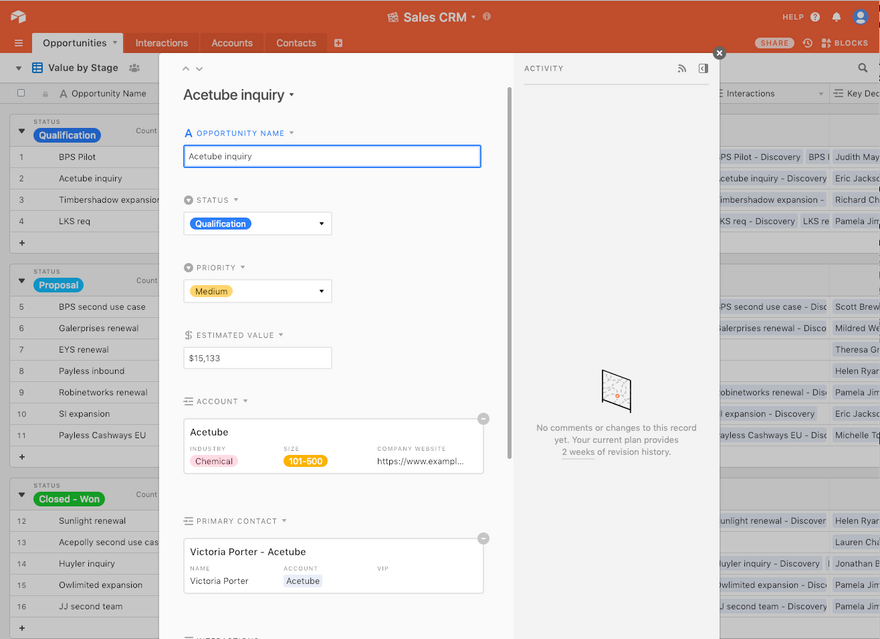The width and height of the screenshot is (880, 639).
Task: Open the Status dropdown showing Qualification
Action: tap(258, 224)
